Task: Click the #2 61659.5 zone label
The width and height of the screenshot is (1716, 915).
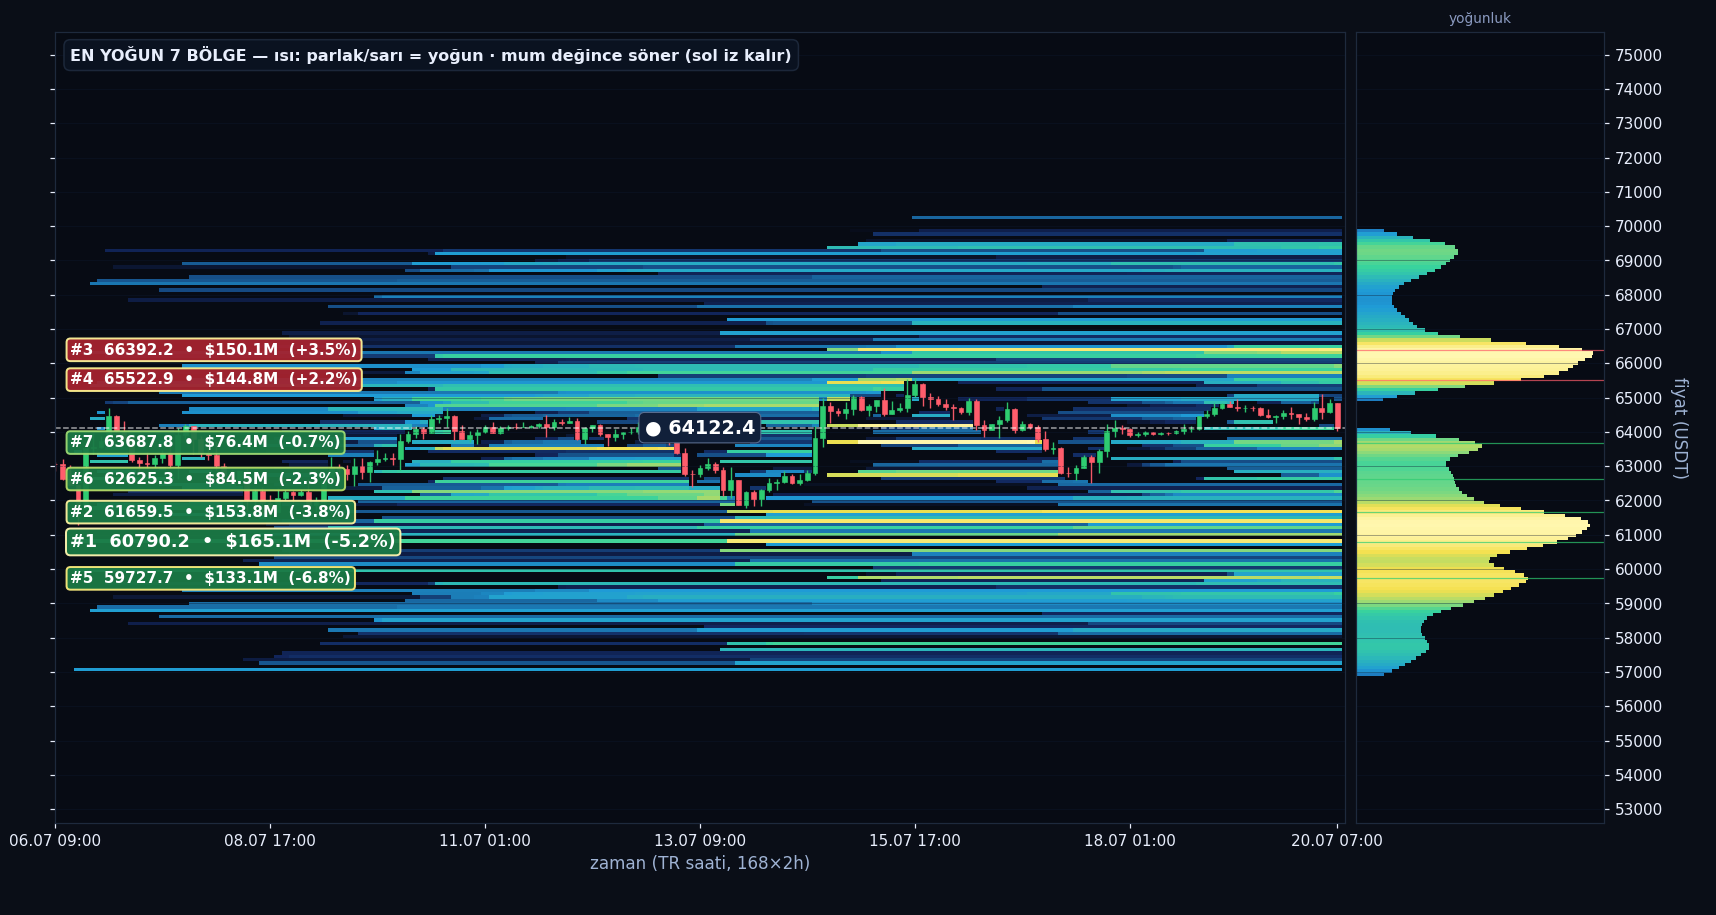Action: pos(210,512)
